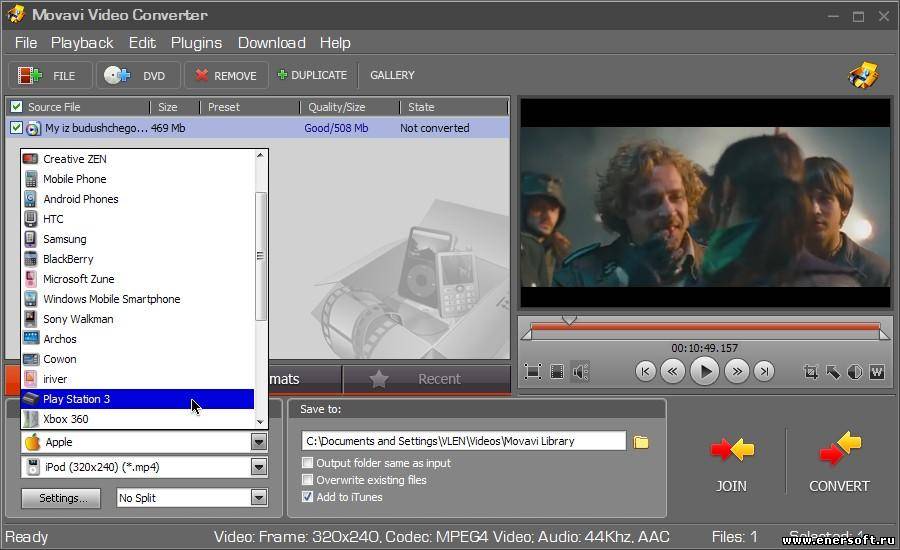Click the playhead marker on timeline
This screenshot has width=900, height=550.
point(569,320)
